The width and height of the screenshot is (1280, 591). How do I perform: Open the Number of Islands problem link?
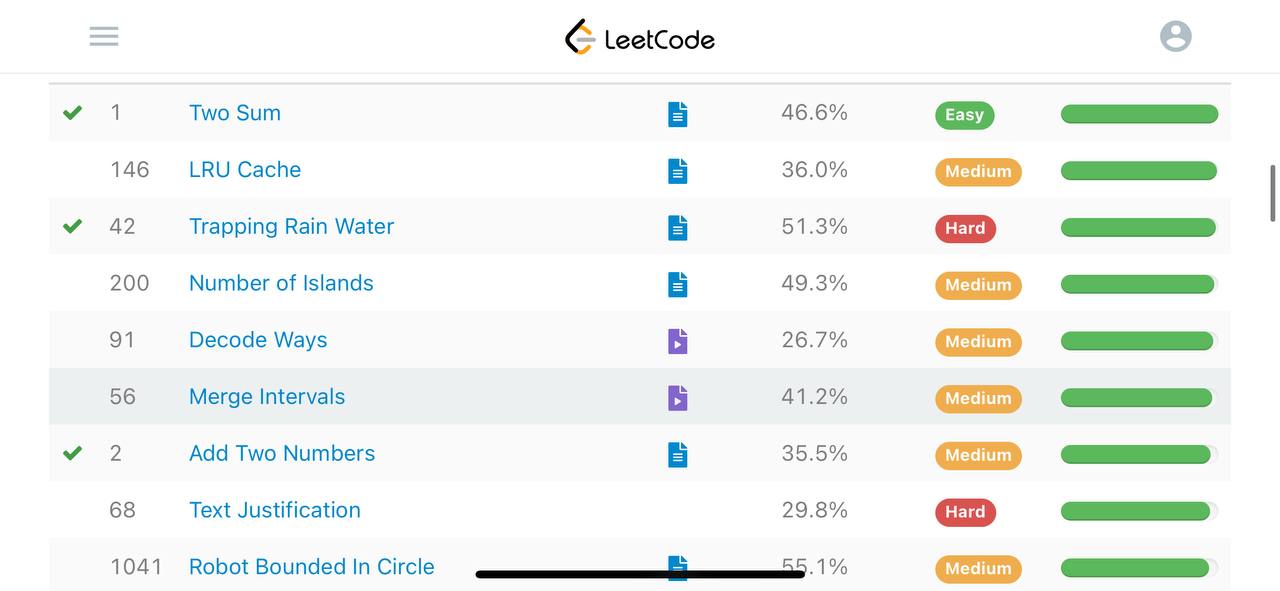(281, 283)
